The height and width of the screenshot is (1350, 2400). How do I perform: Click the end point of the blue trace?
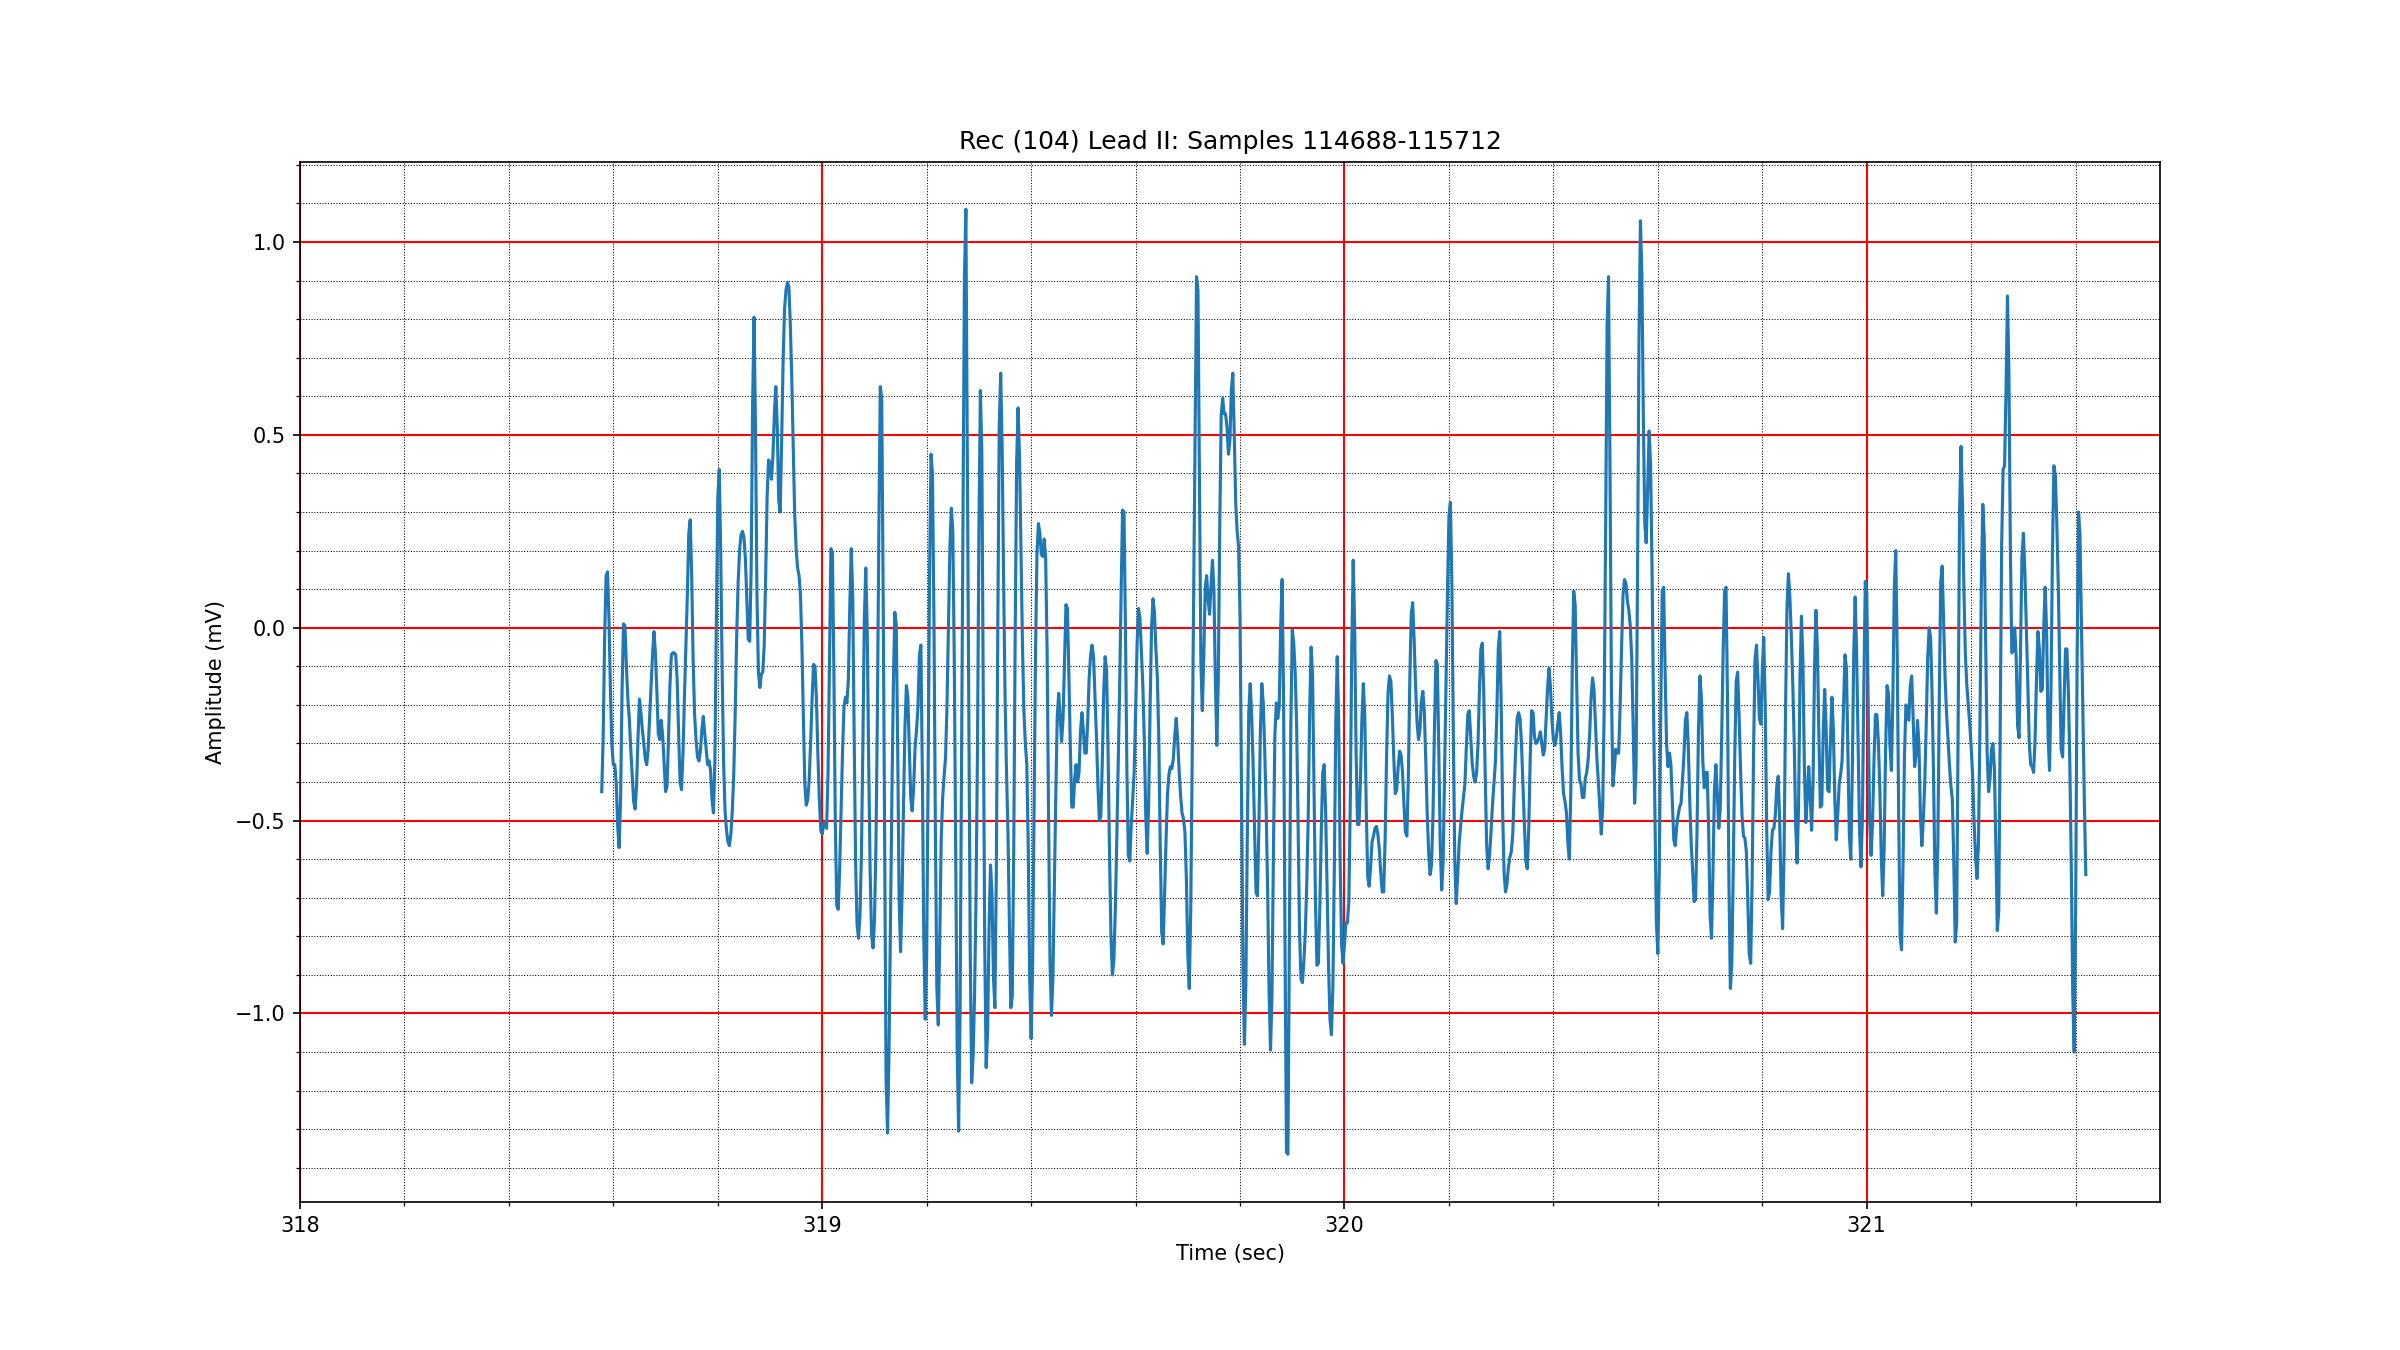pos(2085,875)
